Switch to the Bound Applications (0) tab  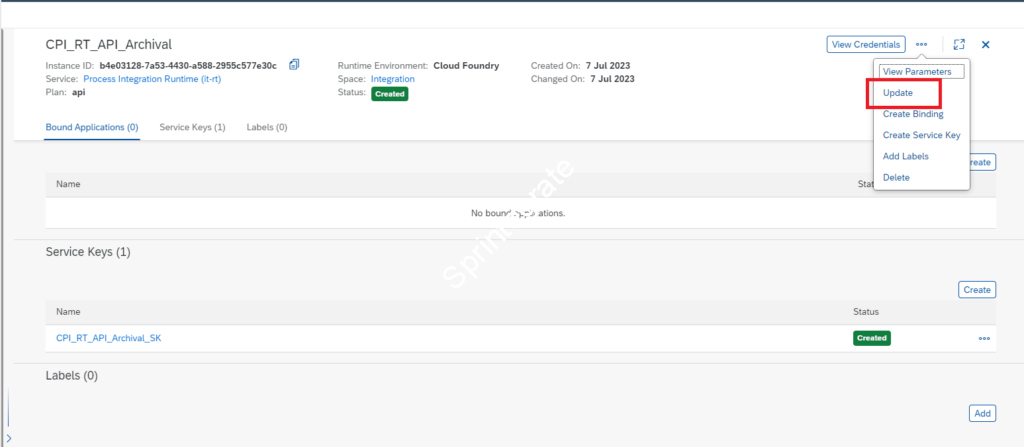pos(92,127)
